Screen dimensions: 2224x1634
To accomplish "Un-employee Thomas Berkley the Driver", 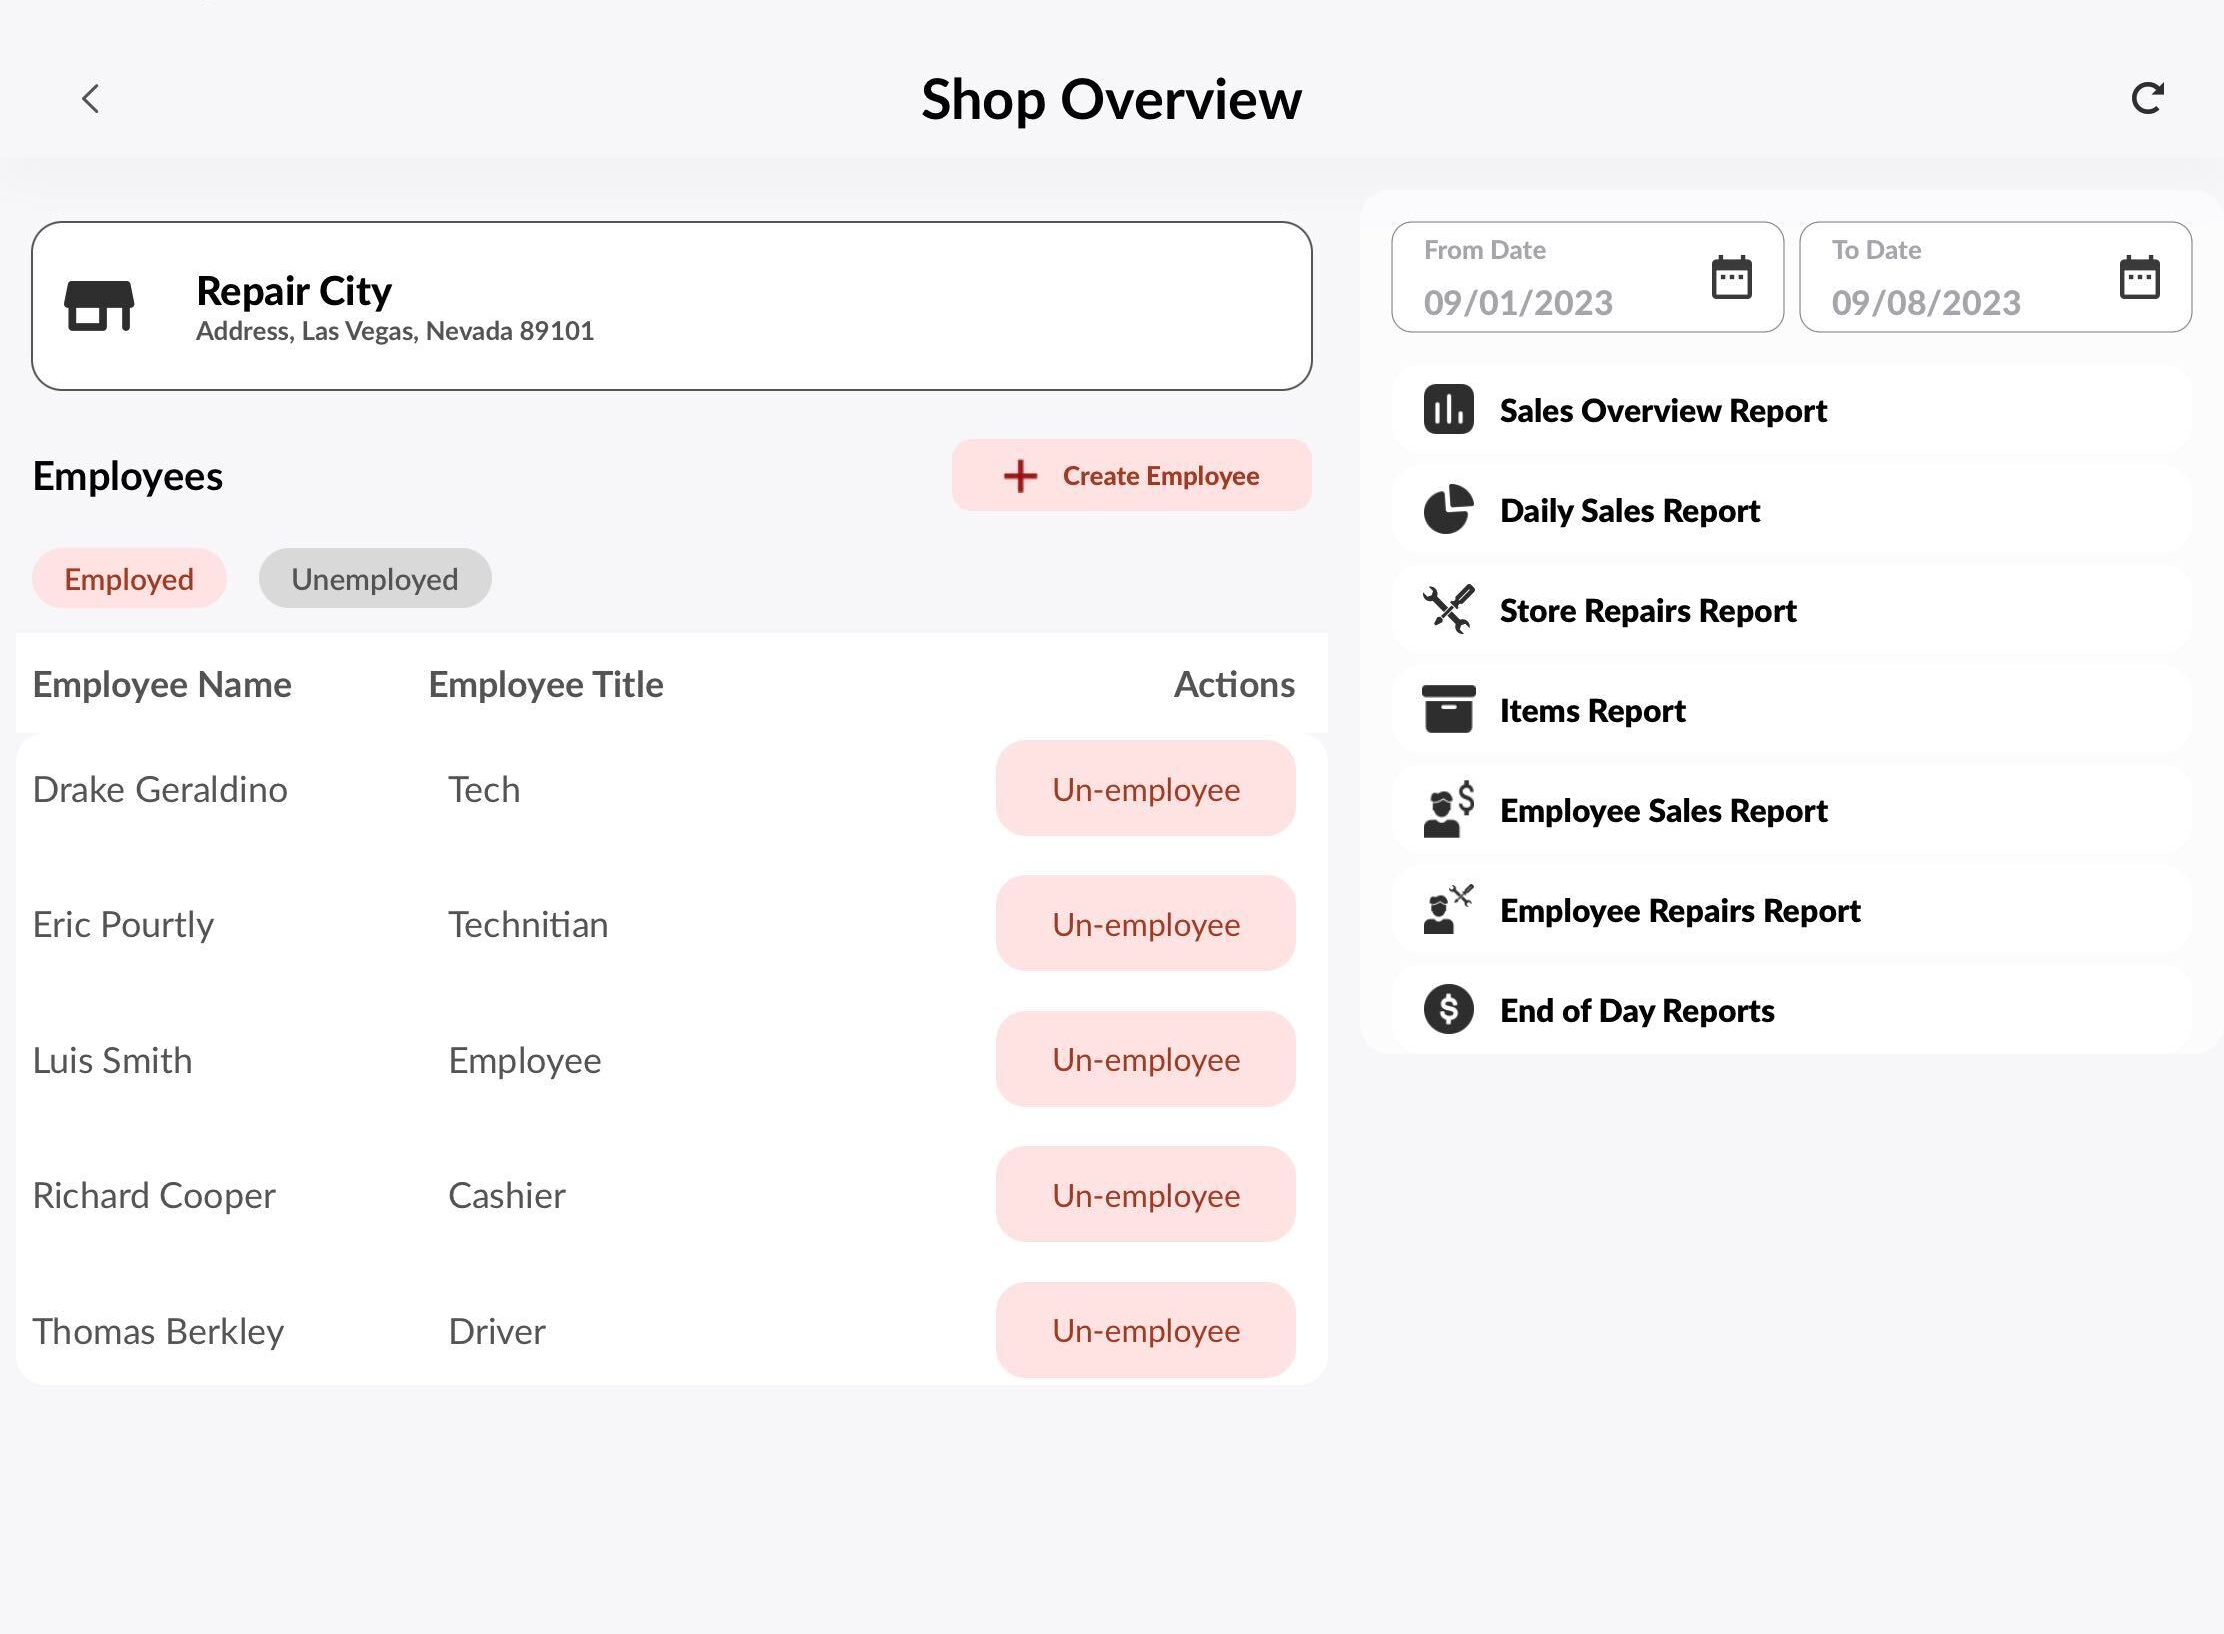I will pos(1145,1330).
